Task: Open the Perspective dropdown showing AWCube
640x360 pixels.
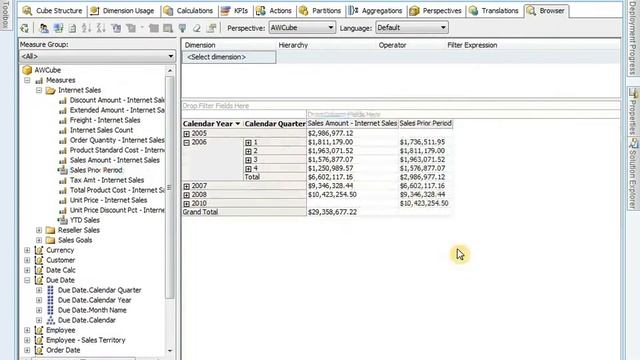Action: click(302, 28)
